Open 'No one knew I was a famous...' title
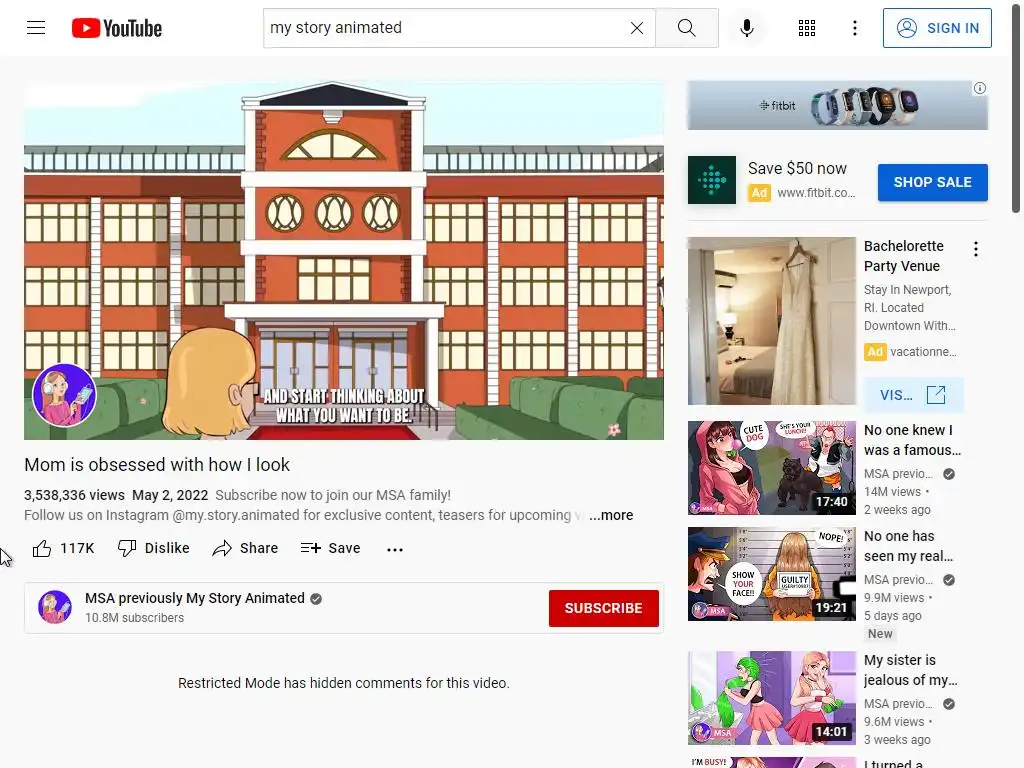Viewport: 1024px width, 768px height. pyautogui.click(x=912, y=440)
